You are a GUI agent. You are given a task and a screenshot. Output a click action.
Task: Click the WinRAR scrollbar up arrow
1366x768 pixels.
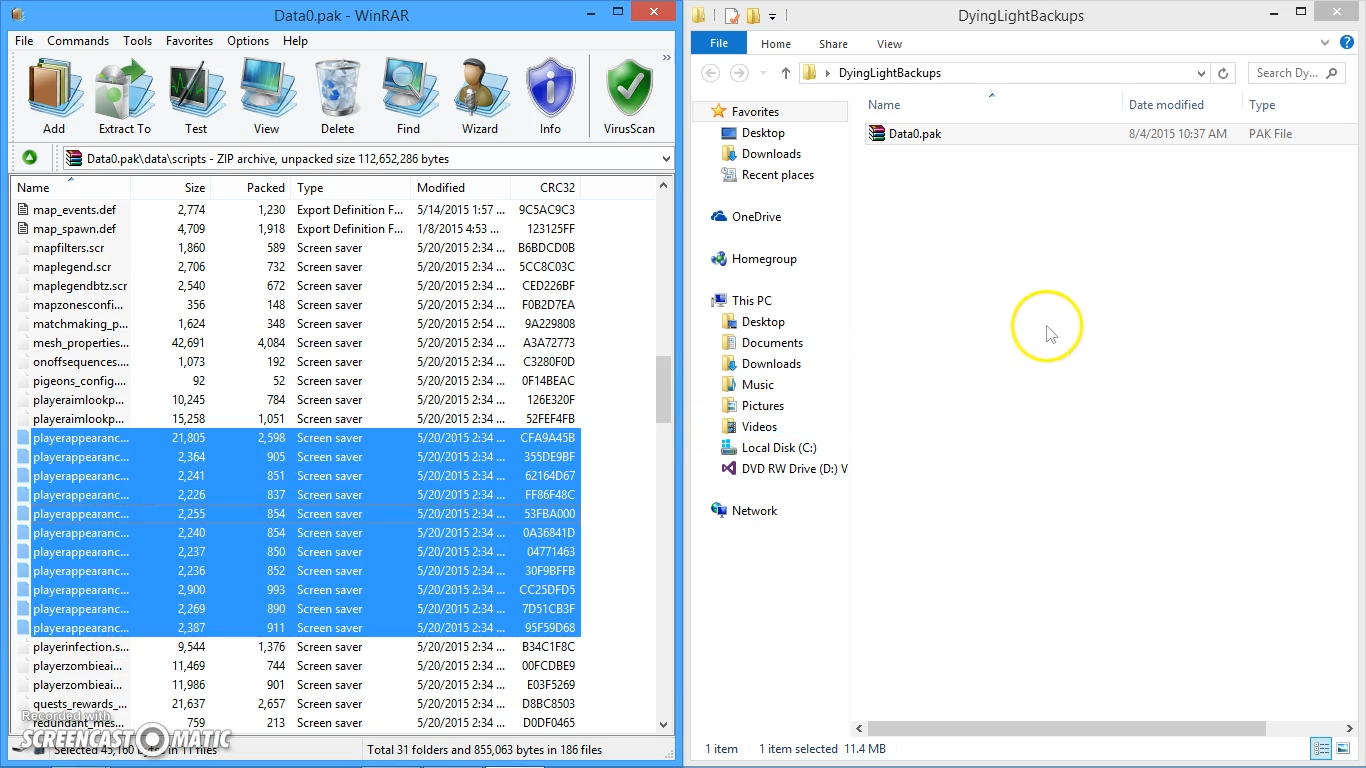pos(664,186)
